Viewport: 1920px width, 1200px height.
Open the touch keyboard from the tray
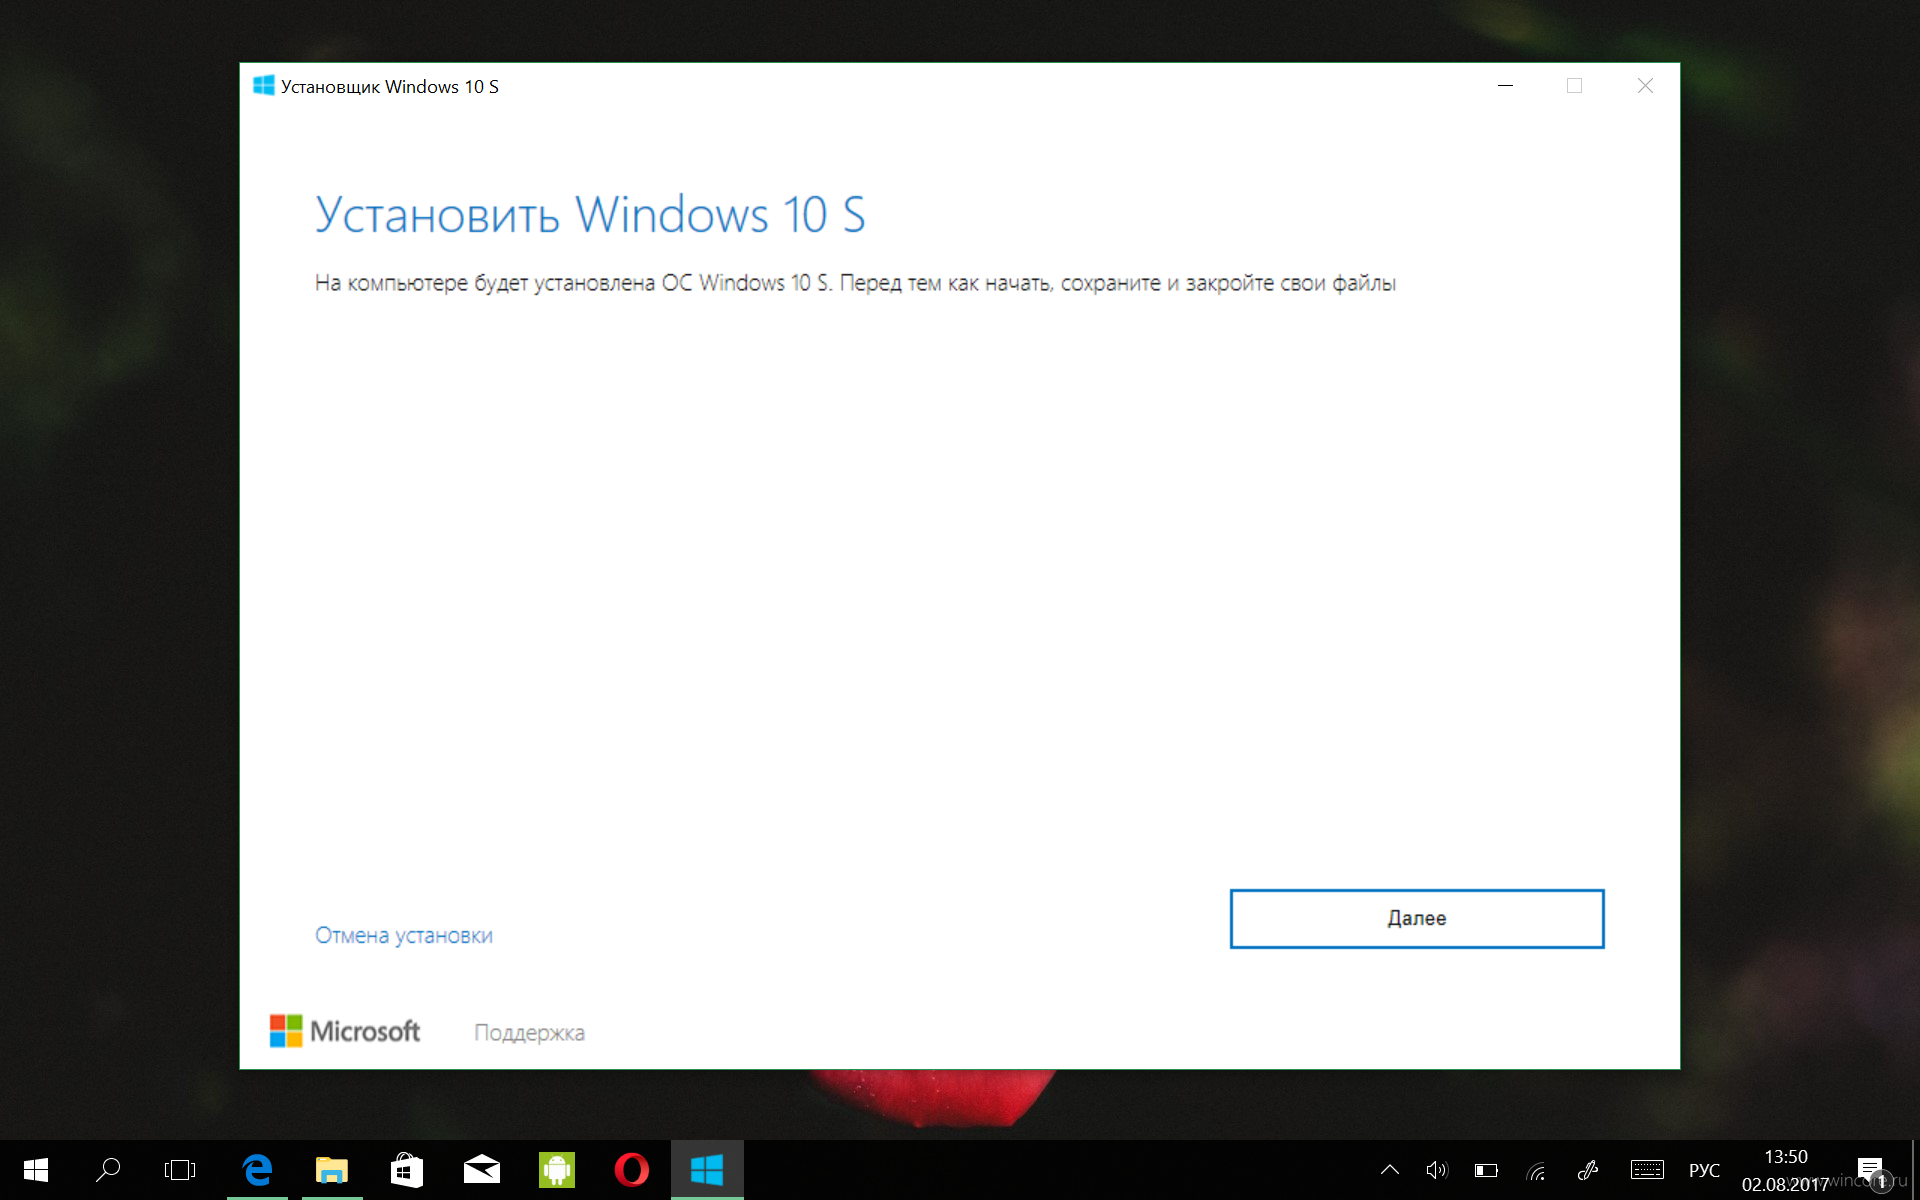click(1647, 1170)
